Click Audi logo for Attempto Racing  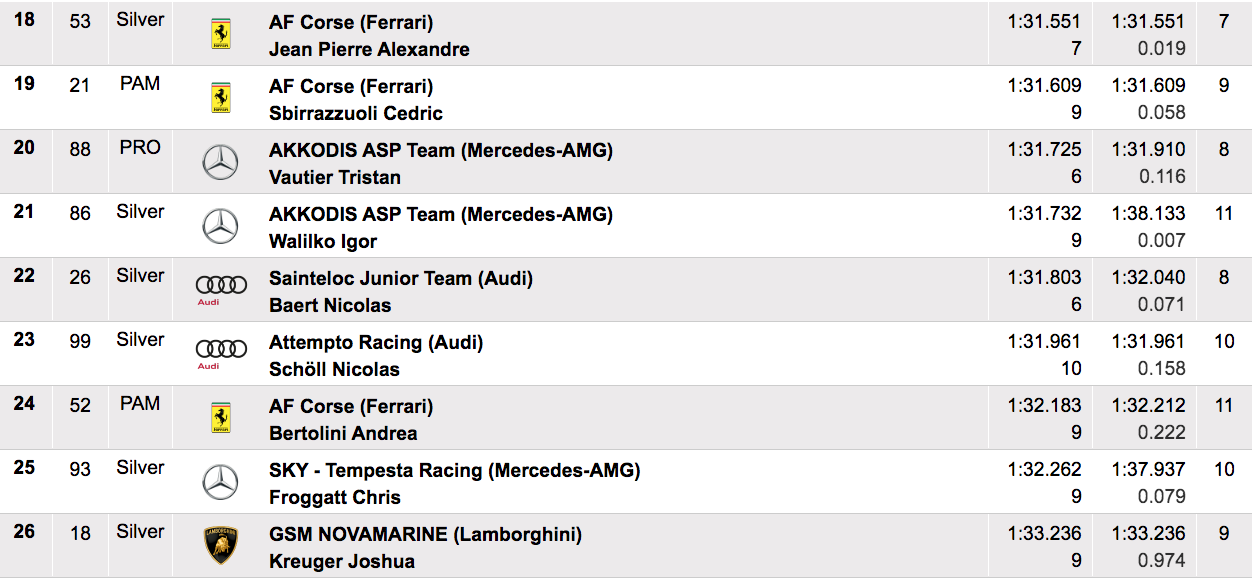pos(221,352)
